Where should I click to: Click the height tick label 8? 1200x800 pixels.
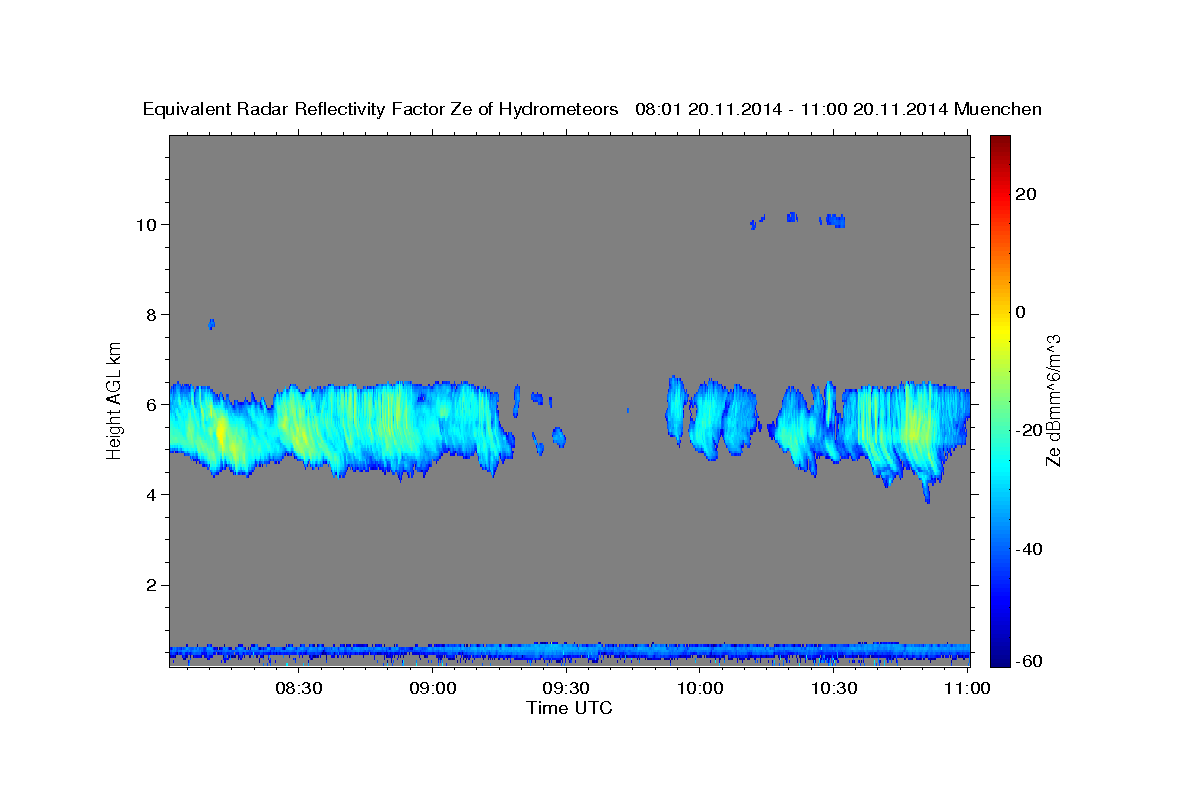click(x=154, y=314)
